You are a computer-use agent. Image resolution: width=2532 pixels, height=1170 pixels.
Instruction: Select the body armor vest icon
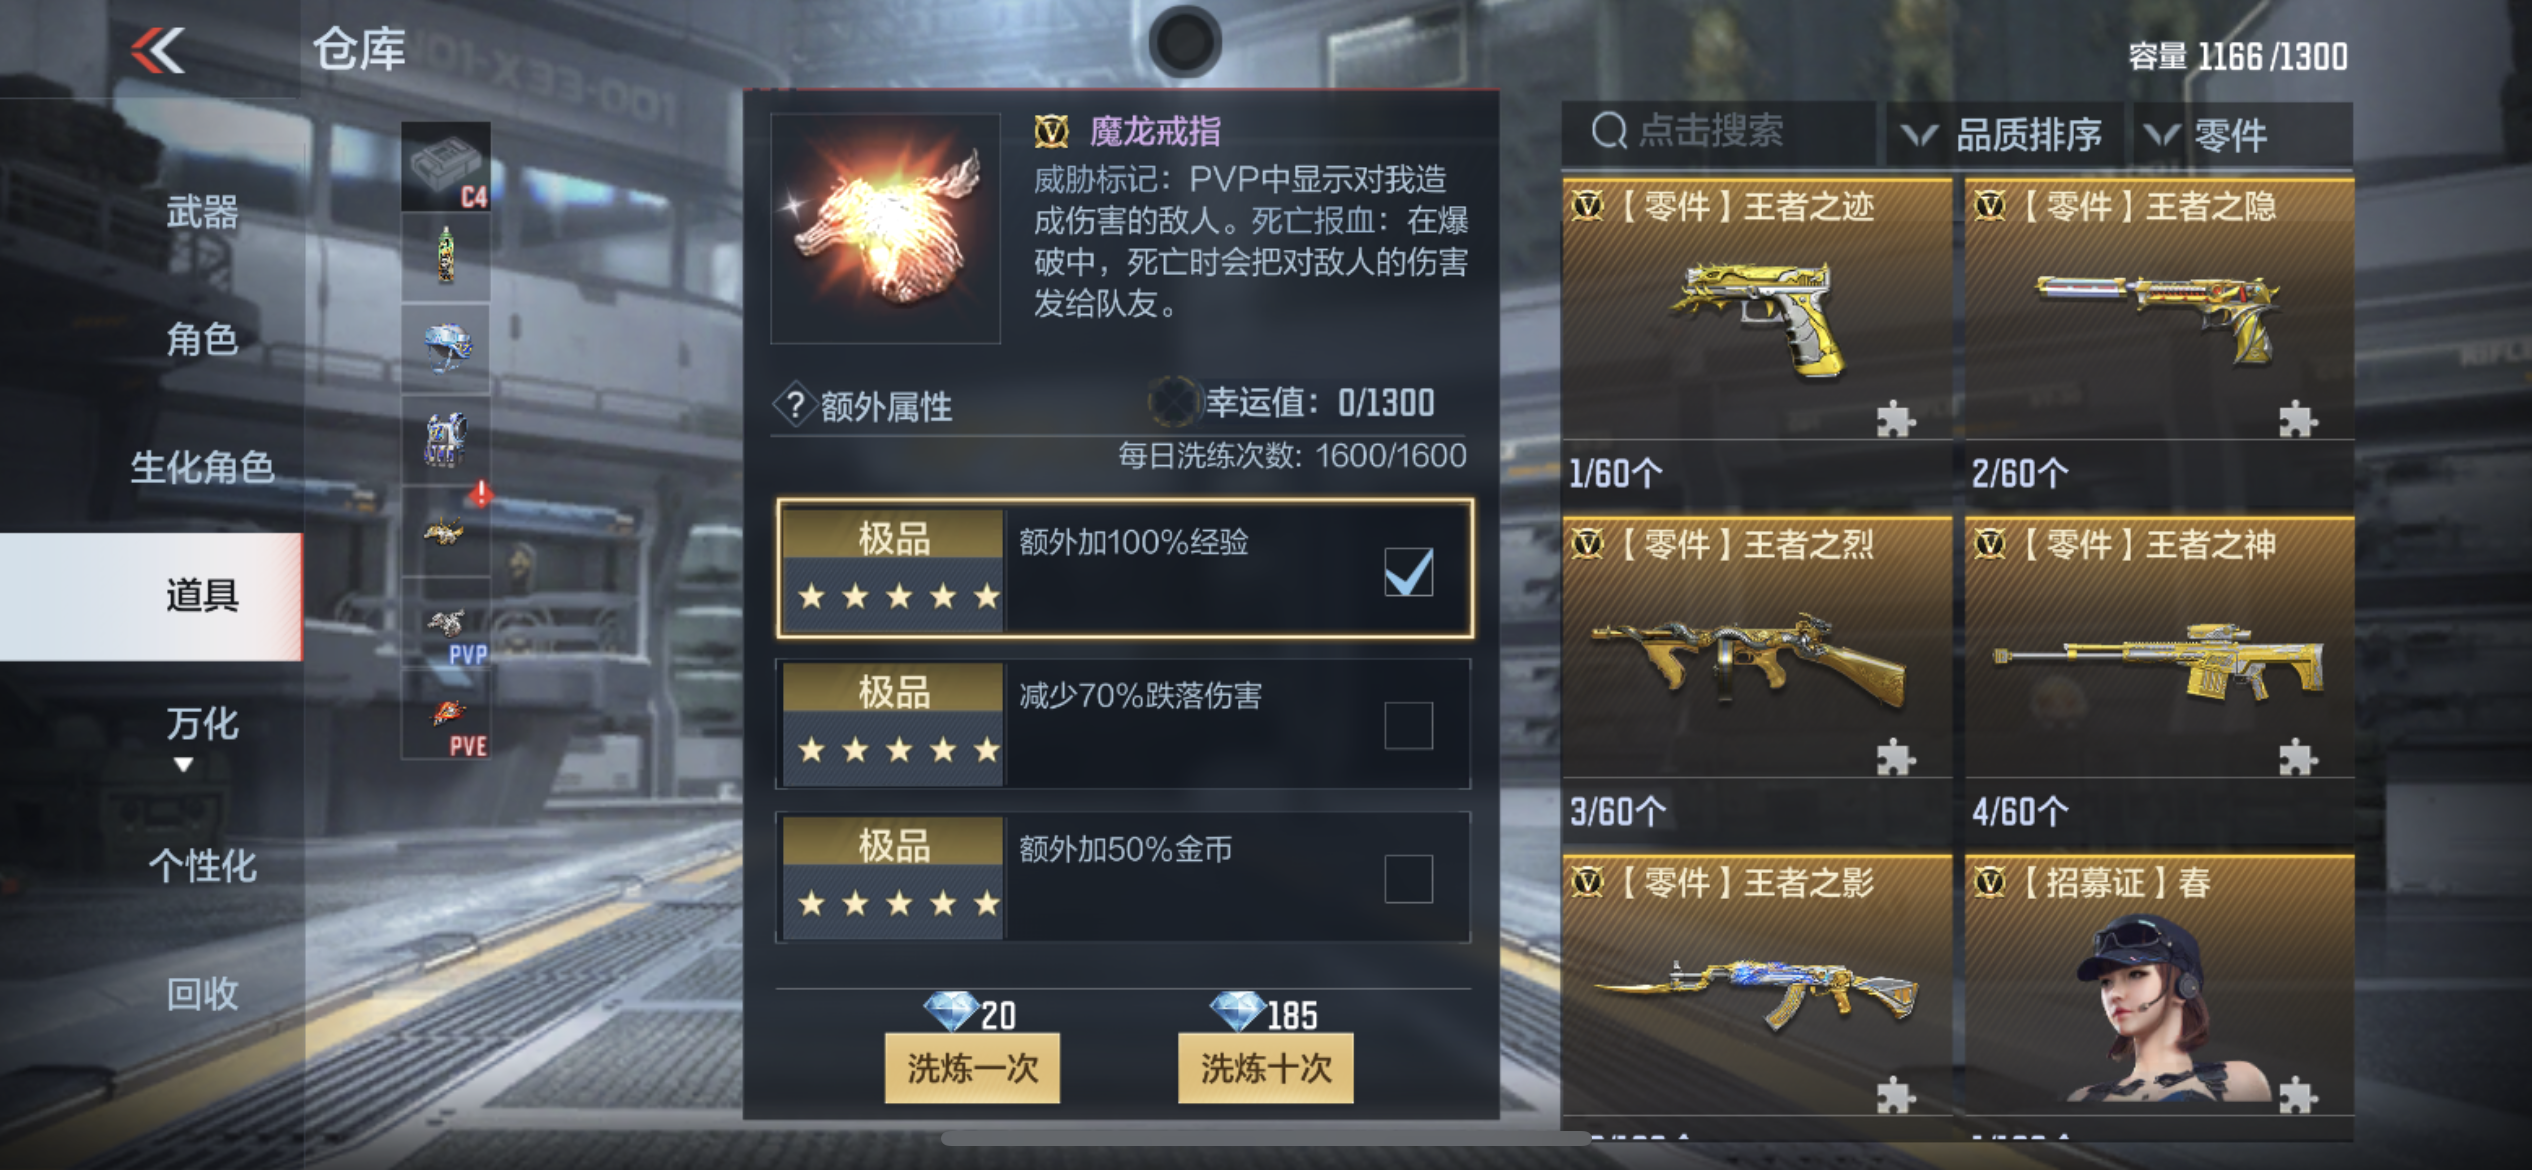tap(446, 440)
